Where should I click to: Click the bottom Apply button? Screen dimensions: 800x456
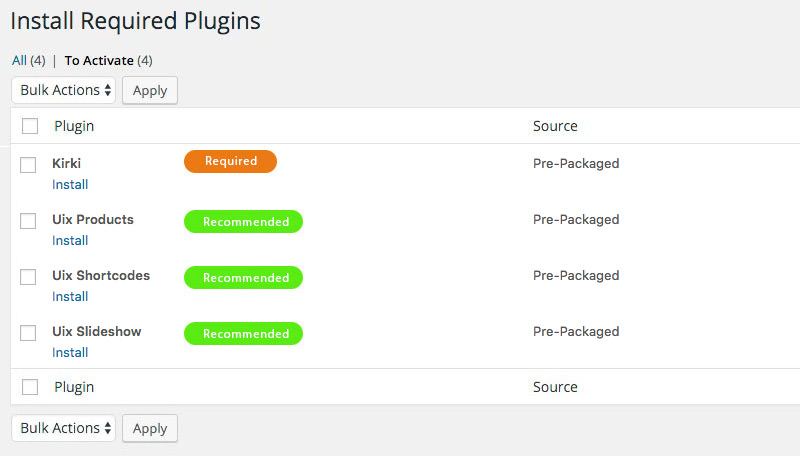coord(150,428)
